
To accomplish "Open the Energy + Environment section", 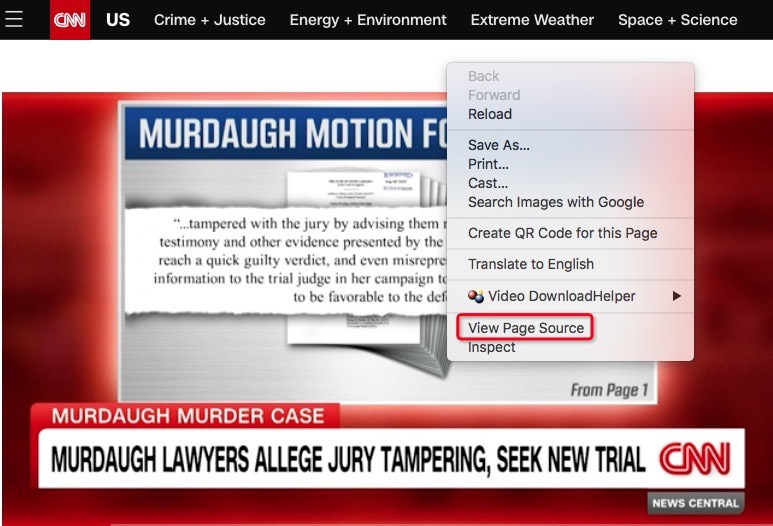I will click(368, 20).
